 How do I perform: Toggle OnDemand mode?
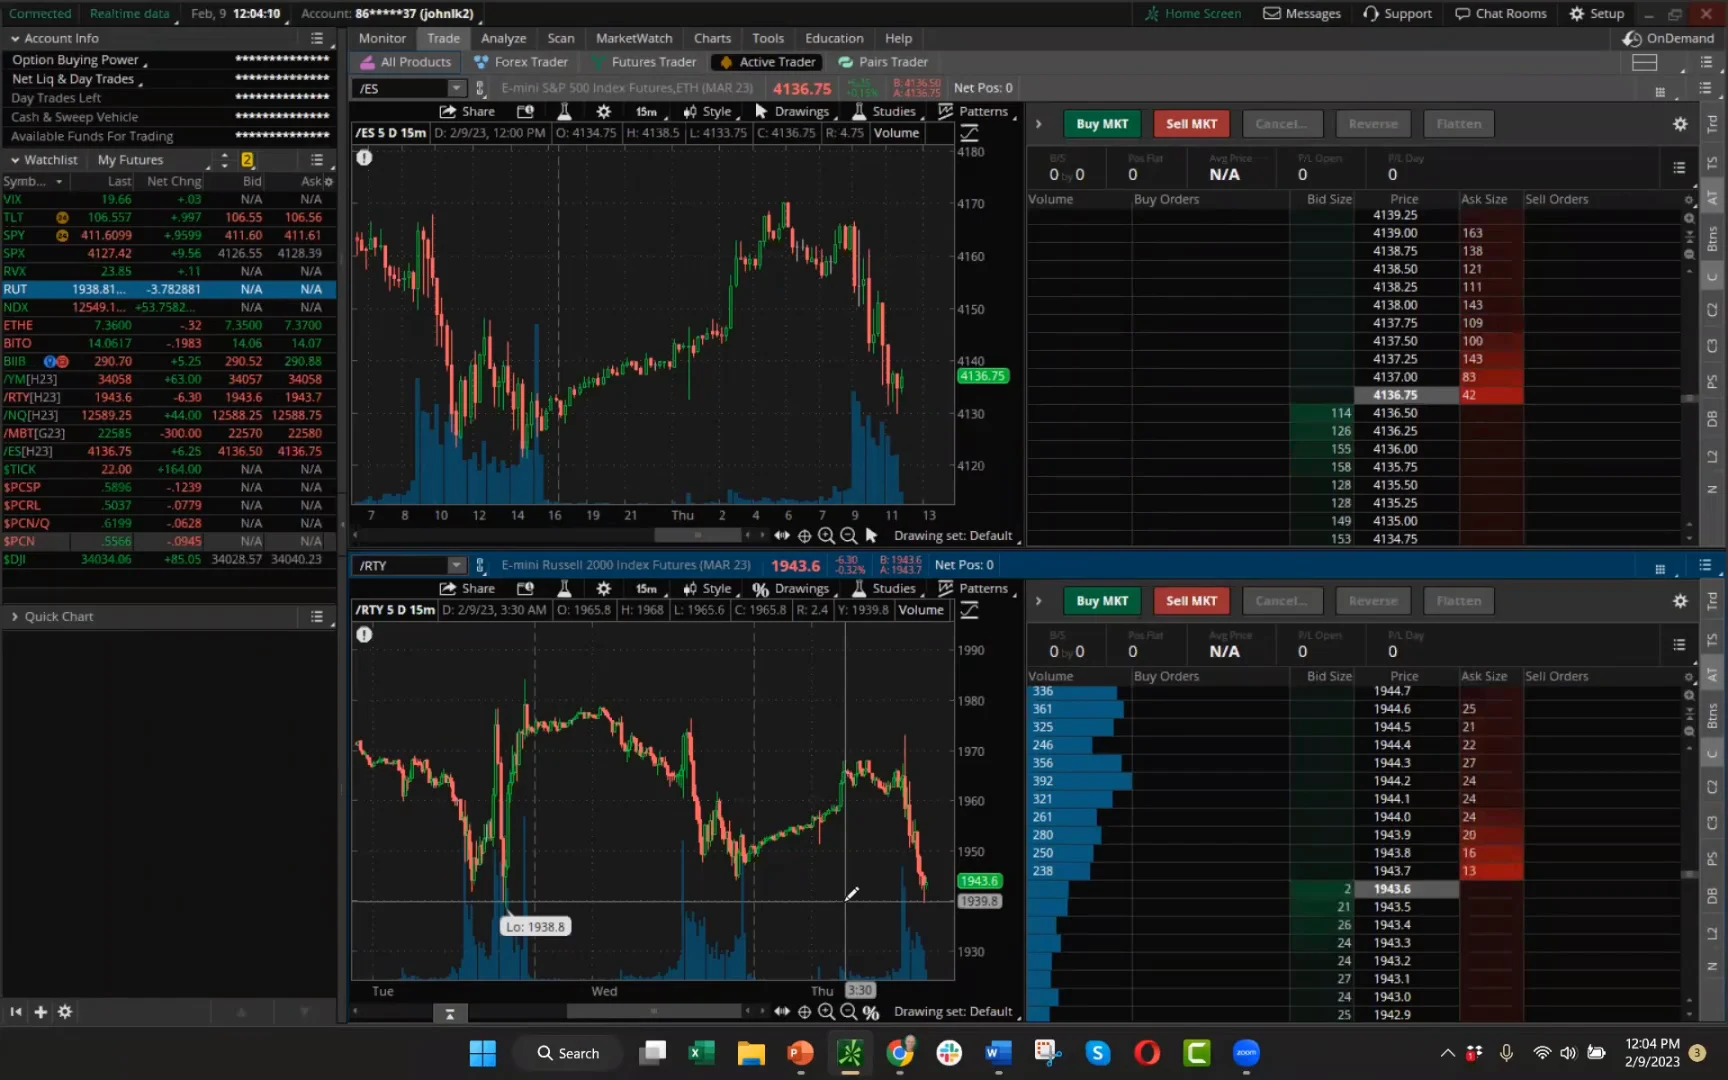(x=1669, y=38)
